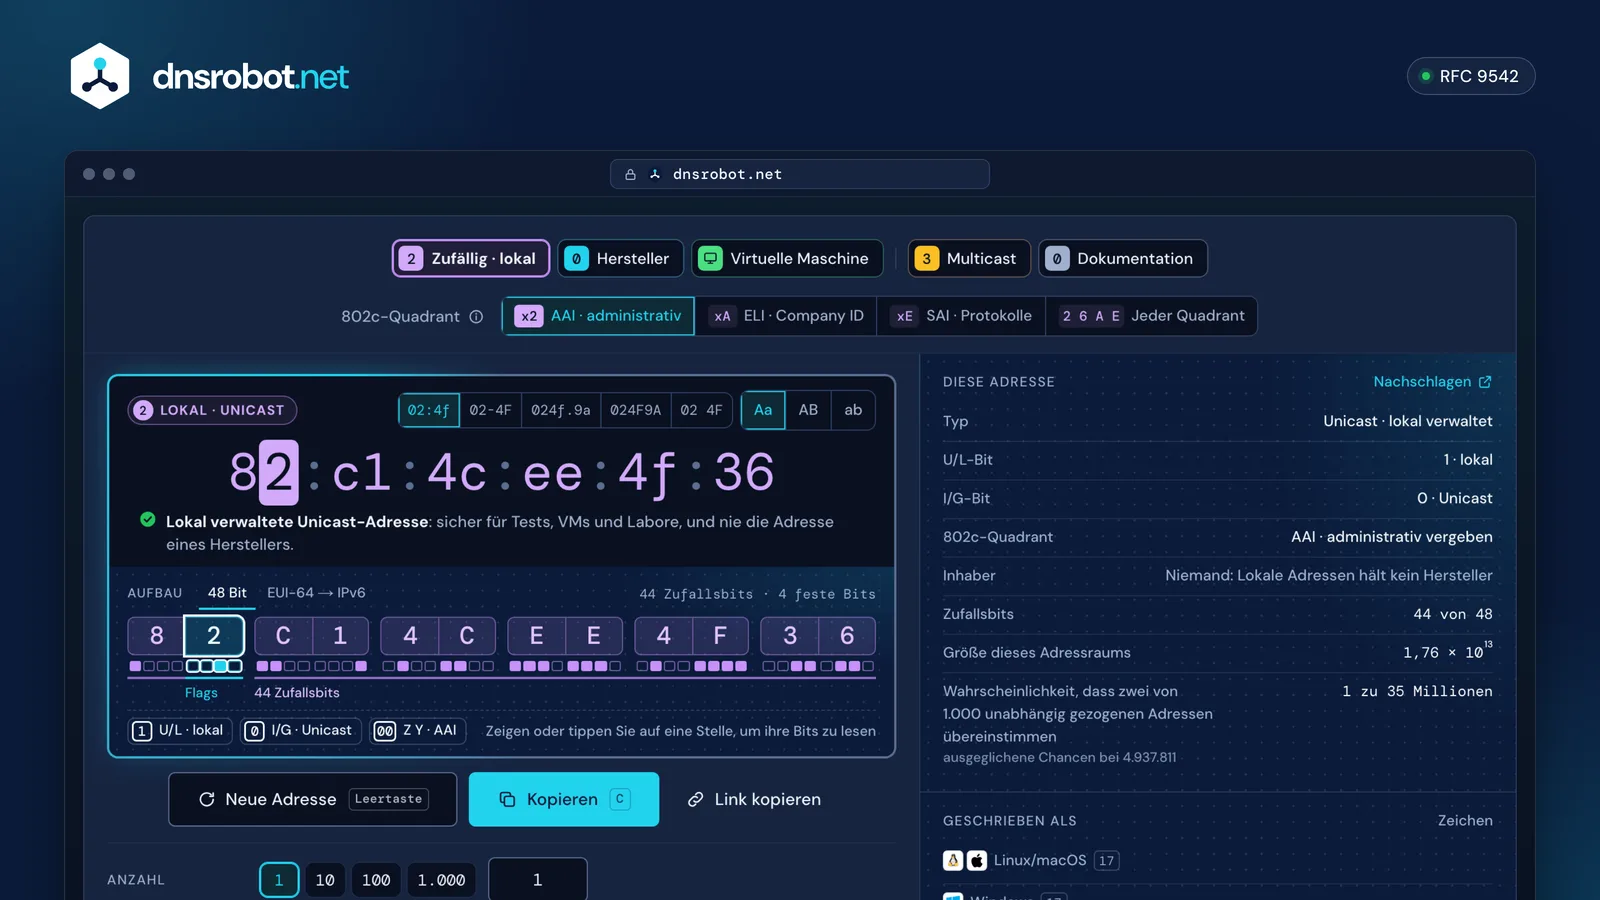Click the chain link icon of Link kopieren
1600x900 pixels.
[695, 799]
